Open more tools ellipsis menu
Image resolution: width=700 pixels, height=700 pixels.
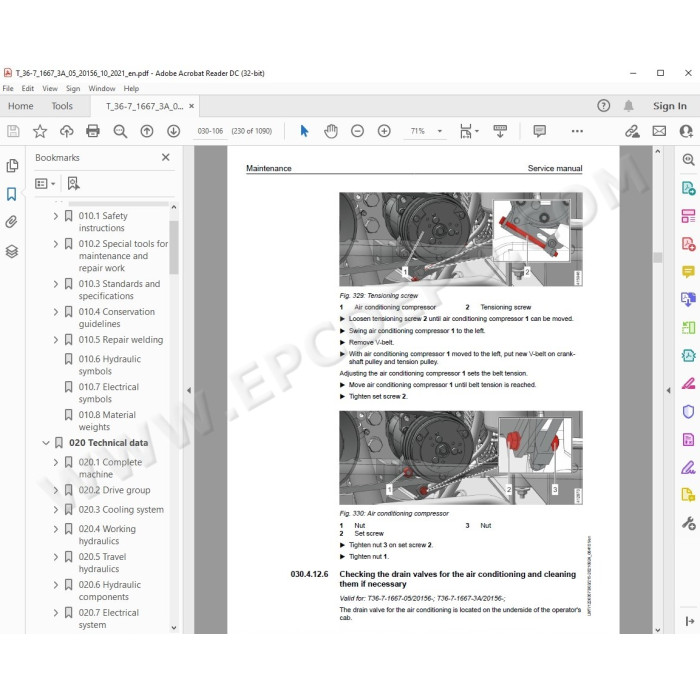coord(577,131)
